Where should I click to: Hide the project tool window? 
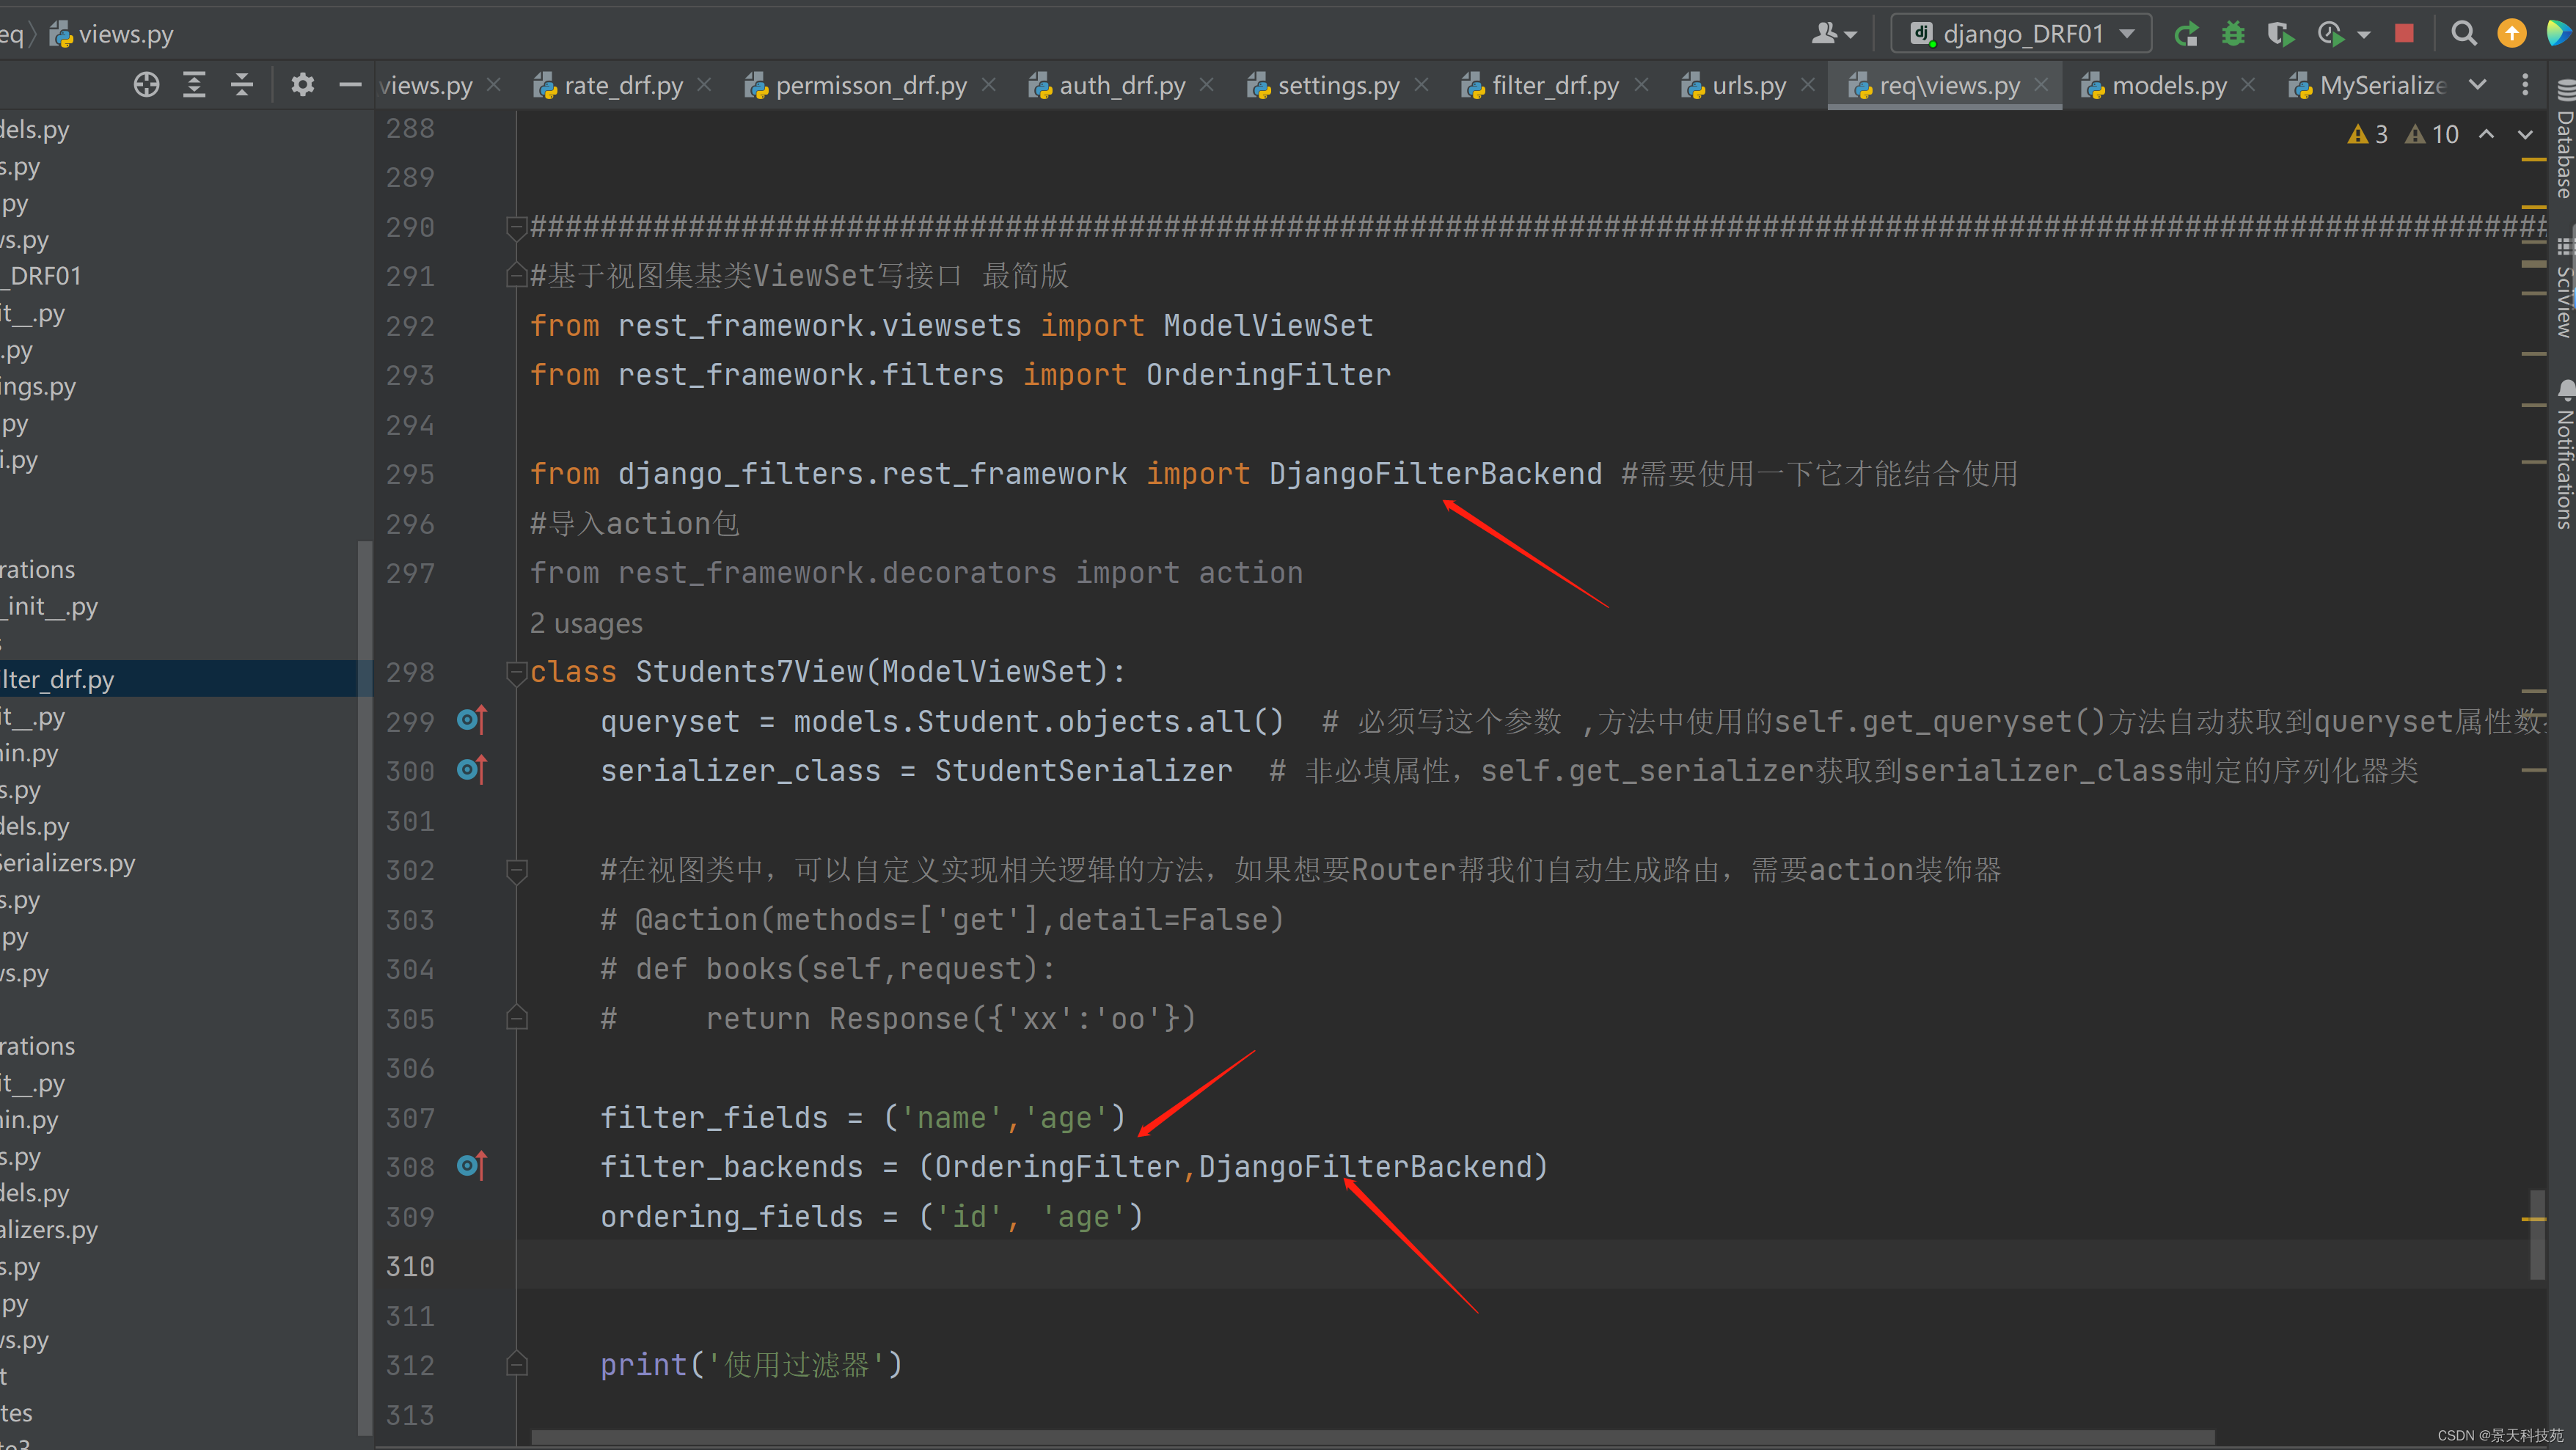tap(350, 85)
